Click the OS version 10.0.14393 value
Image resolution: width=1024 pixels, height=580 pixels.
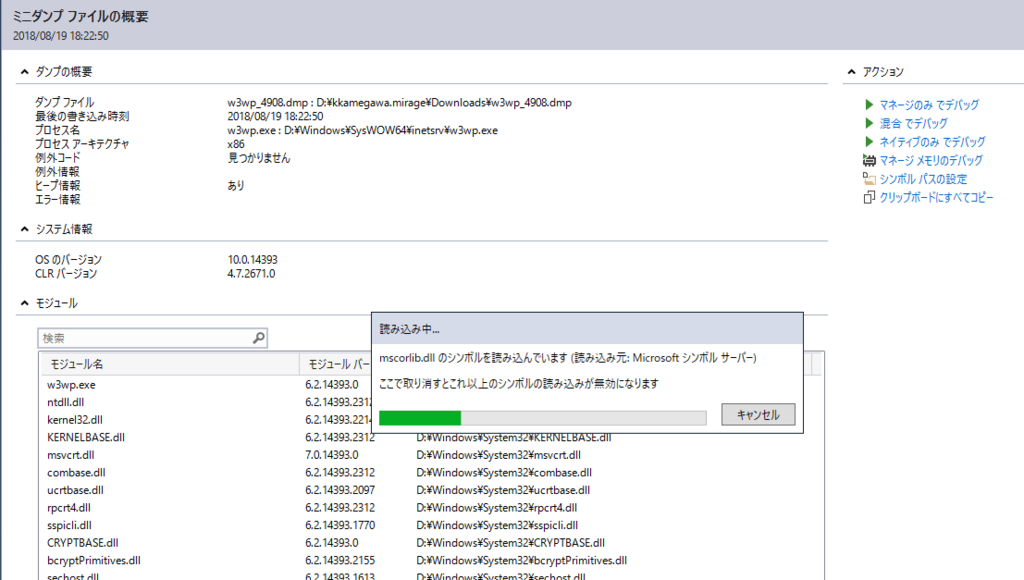(252, 260)
